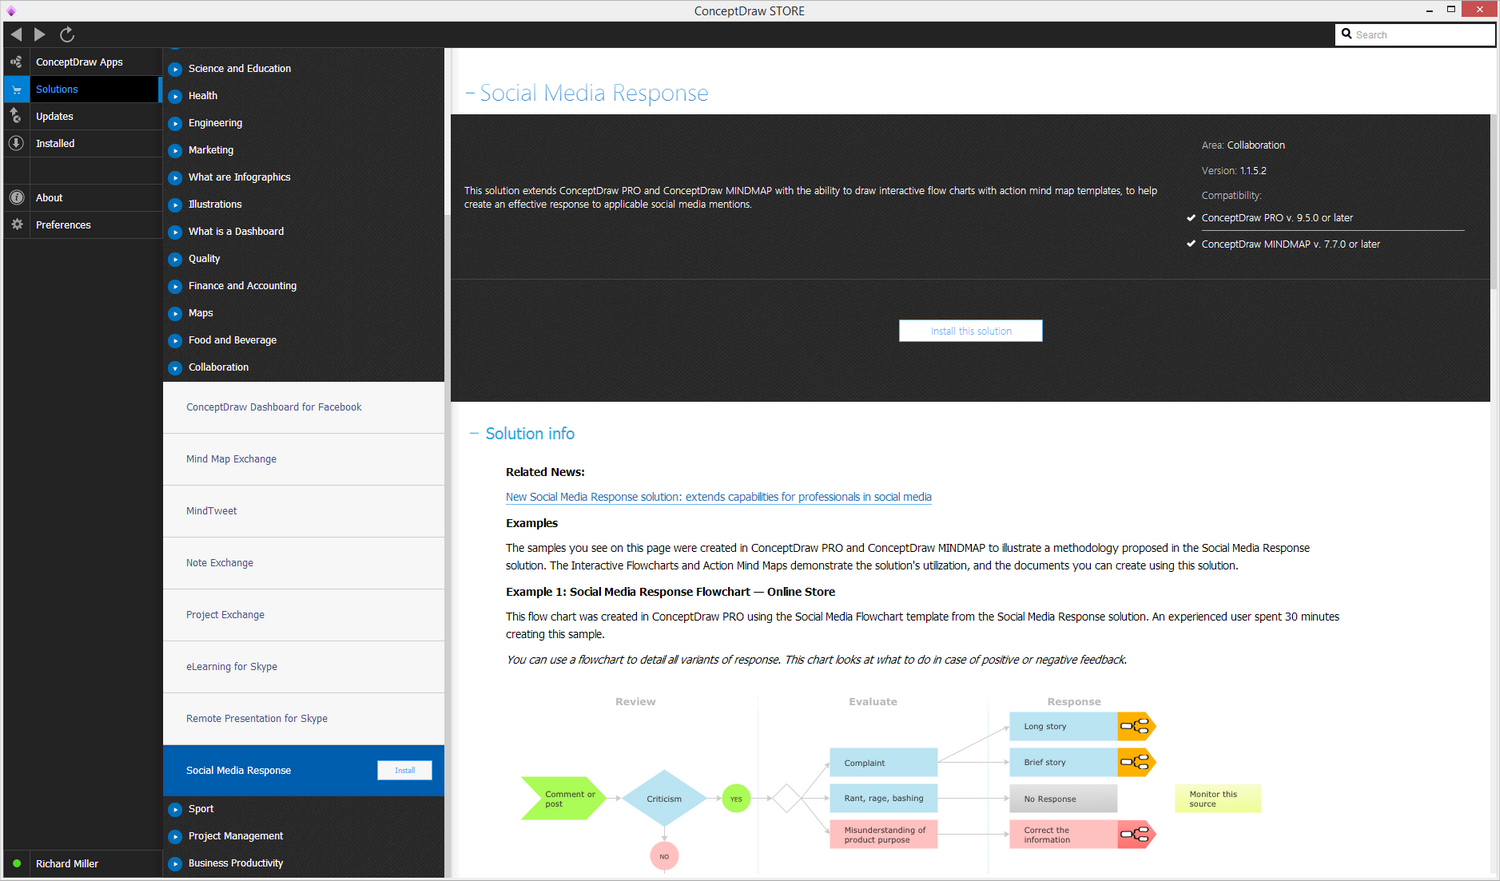This screenshot has width=1500, height=881.
Task: Click in the Search field
Action: (x=1415, y=34)
